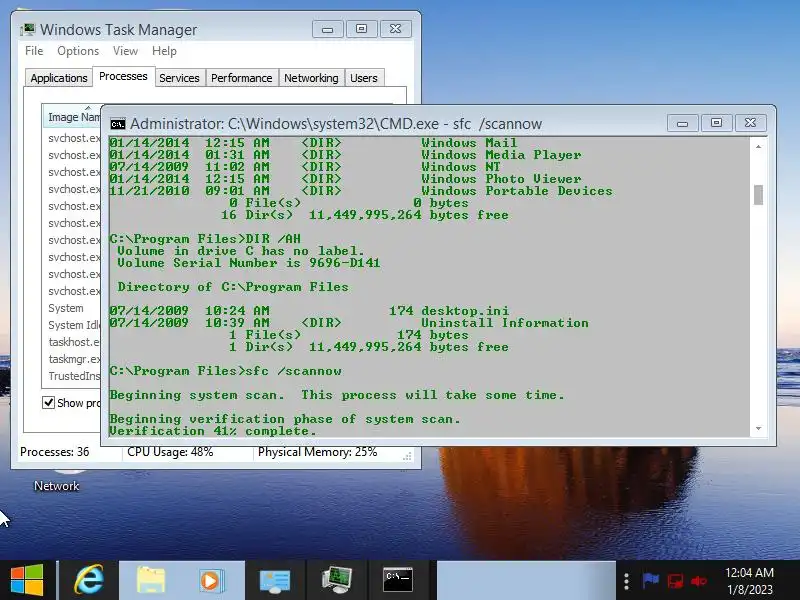Switch to the Users tab

[364, 78]
